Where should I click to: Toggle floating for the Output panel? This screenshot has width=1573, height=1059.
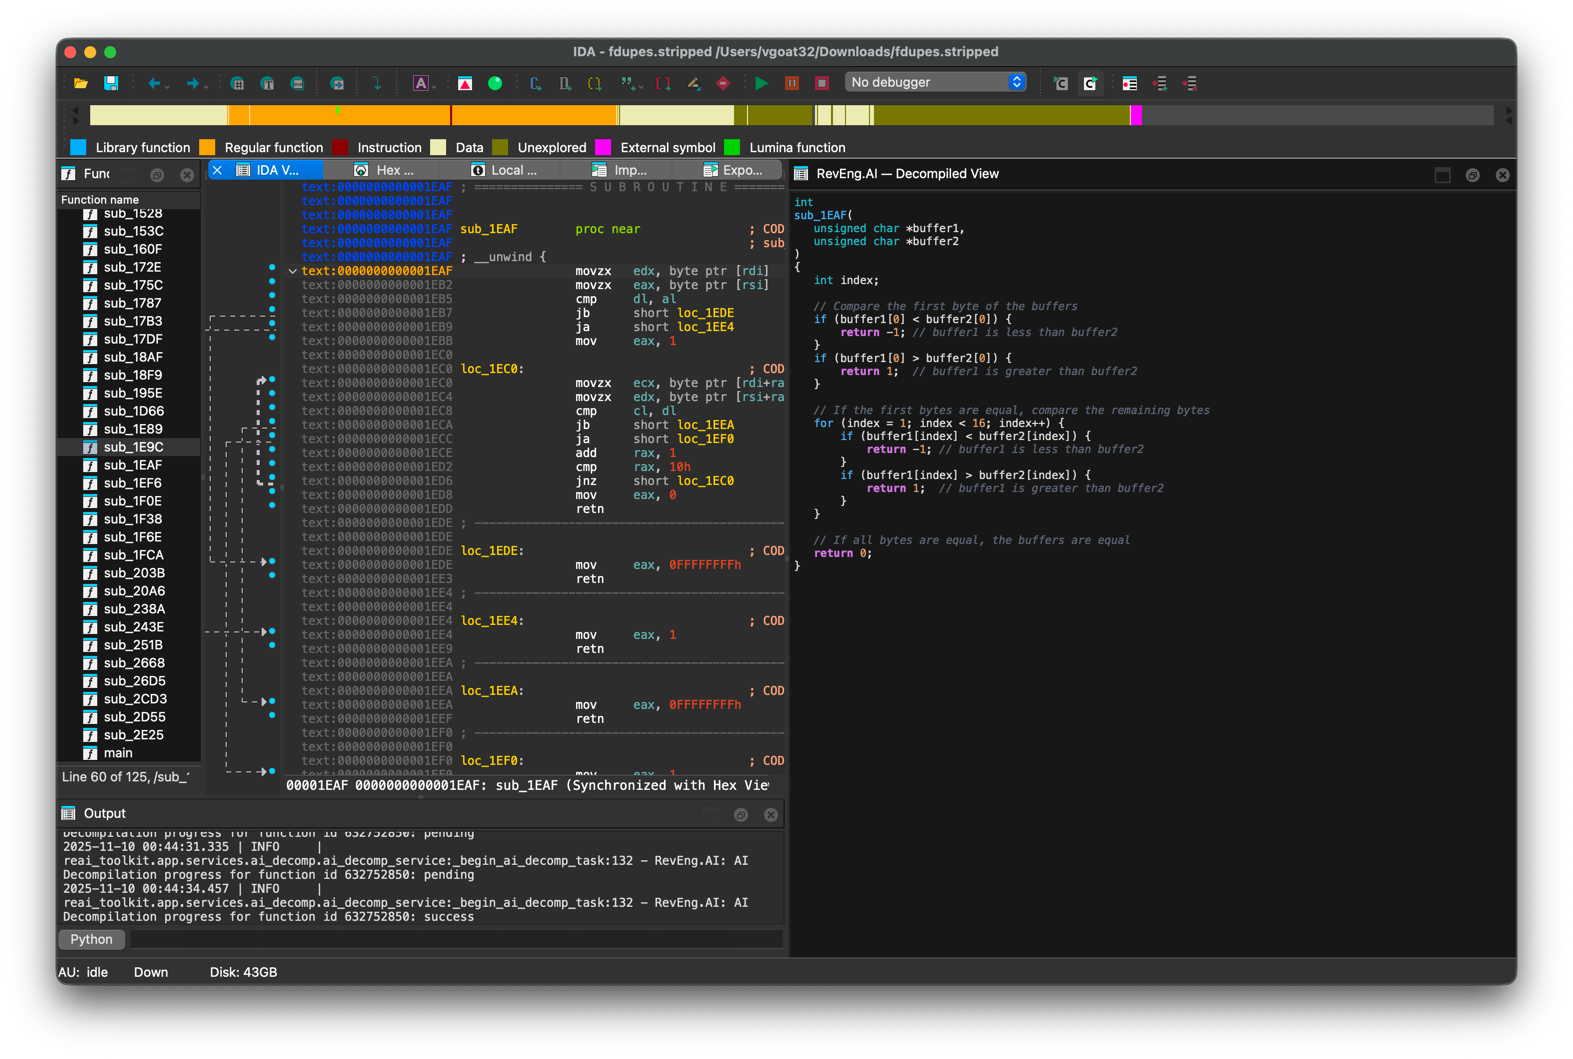tap(741, 814)
